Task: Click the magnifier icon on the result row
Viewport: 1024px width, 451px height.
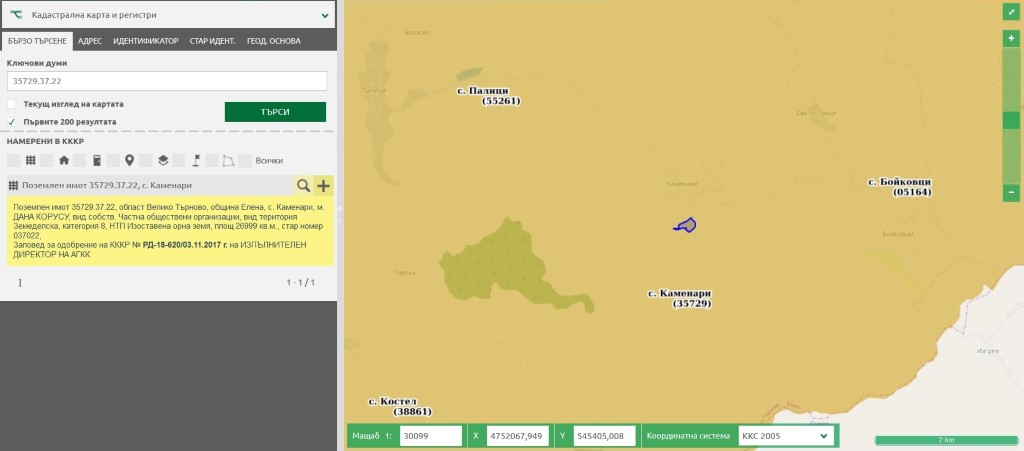Action: click(303, 186)
